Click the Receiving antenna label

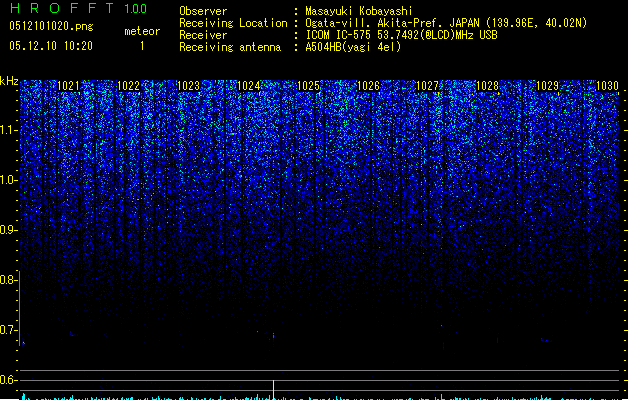pyautogui.click(x=230, y=47)
